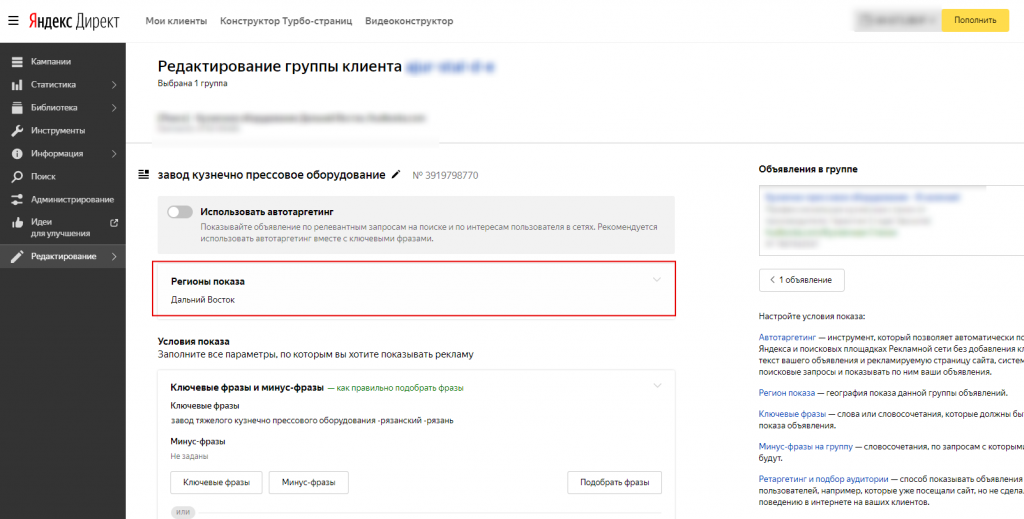Click the ad preview in Объявления в группе
The width and height of the screenshot is (1024, 519).
click(x=891, y=220)
